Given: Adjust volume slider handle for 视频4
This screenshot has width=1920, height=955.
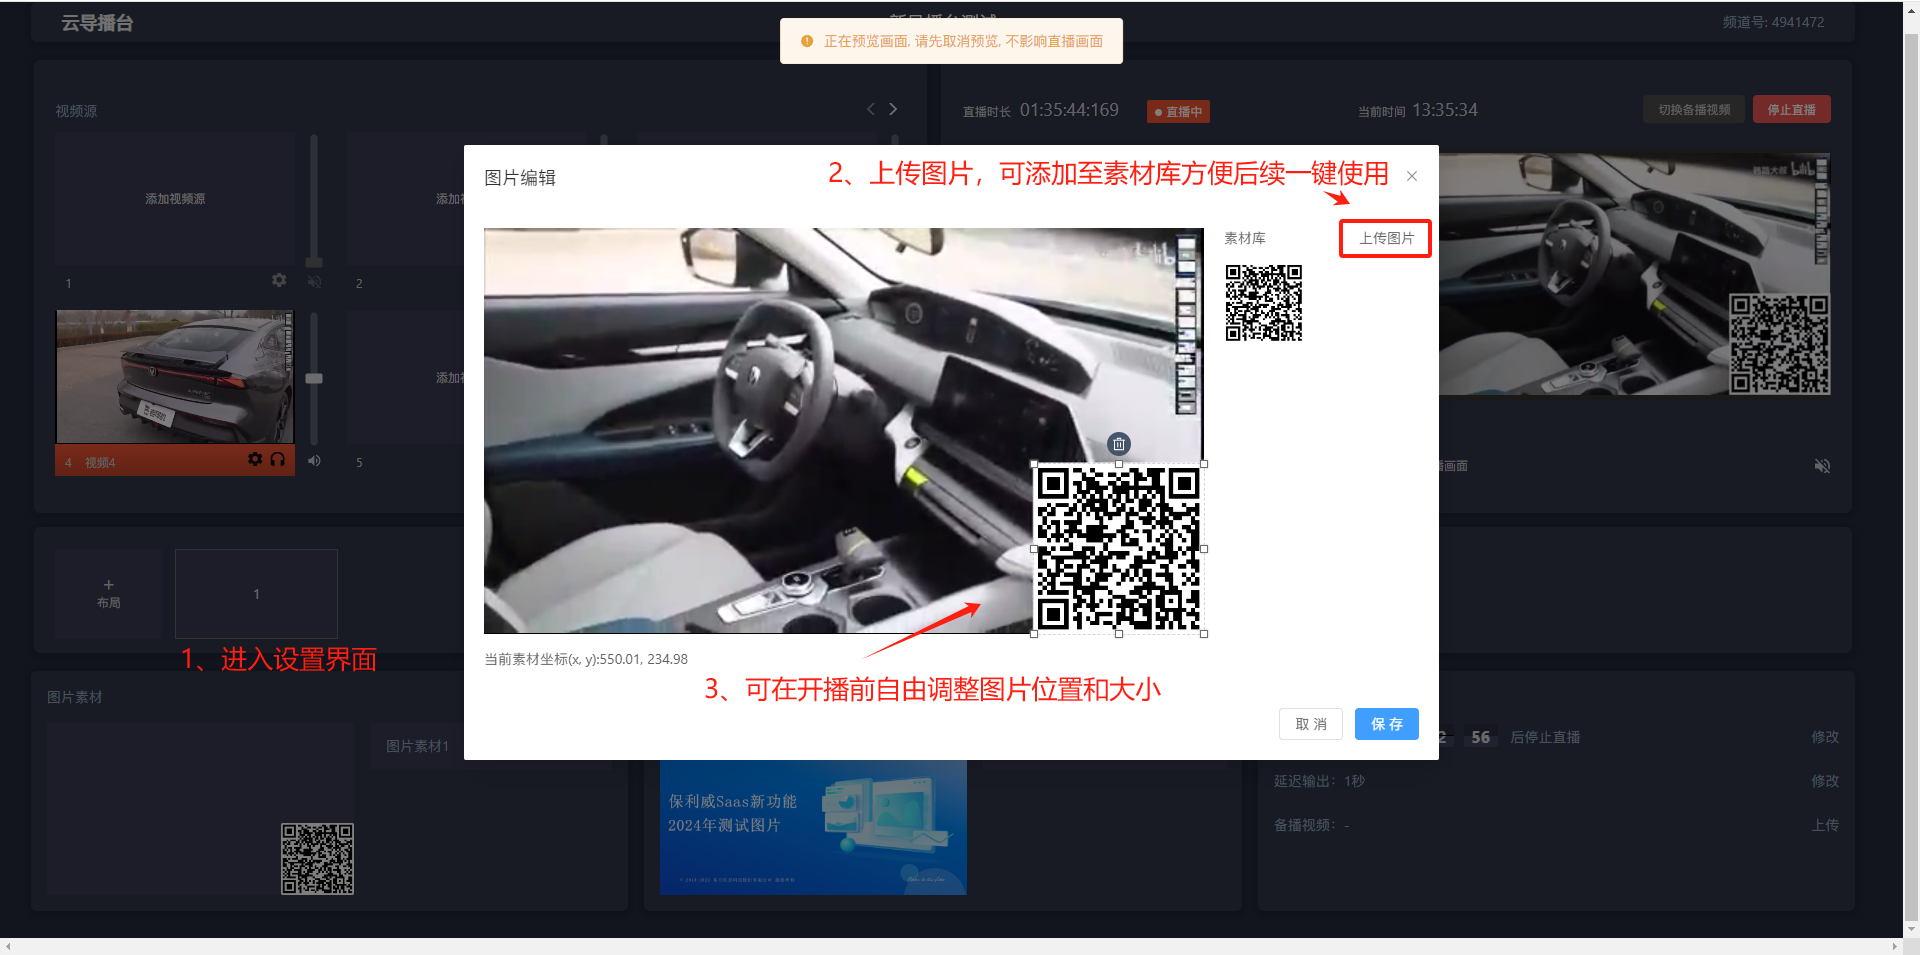Looking at the screenshot, I should [314, 379].
